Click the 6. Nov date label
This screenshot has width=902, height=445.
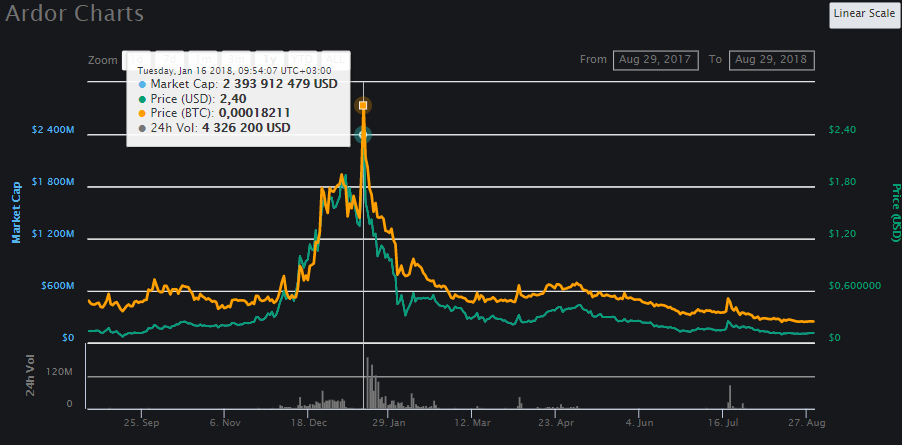point(224,423)
